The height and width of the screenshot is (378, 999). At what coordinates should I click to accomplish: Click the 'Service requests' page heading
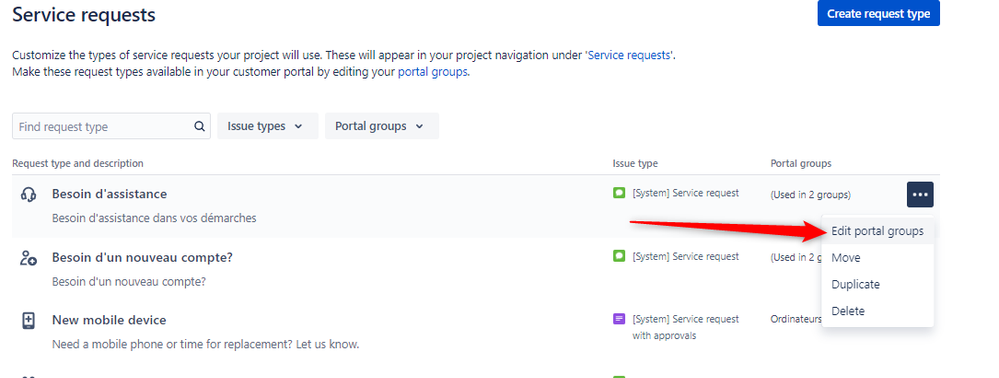pos(84,14)
